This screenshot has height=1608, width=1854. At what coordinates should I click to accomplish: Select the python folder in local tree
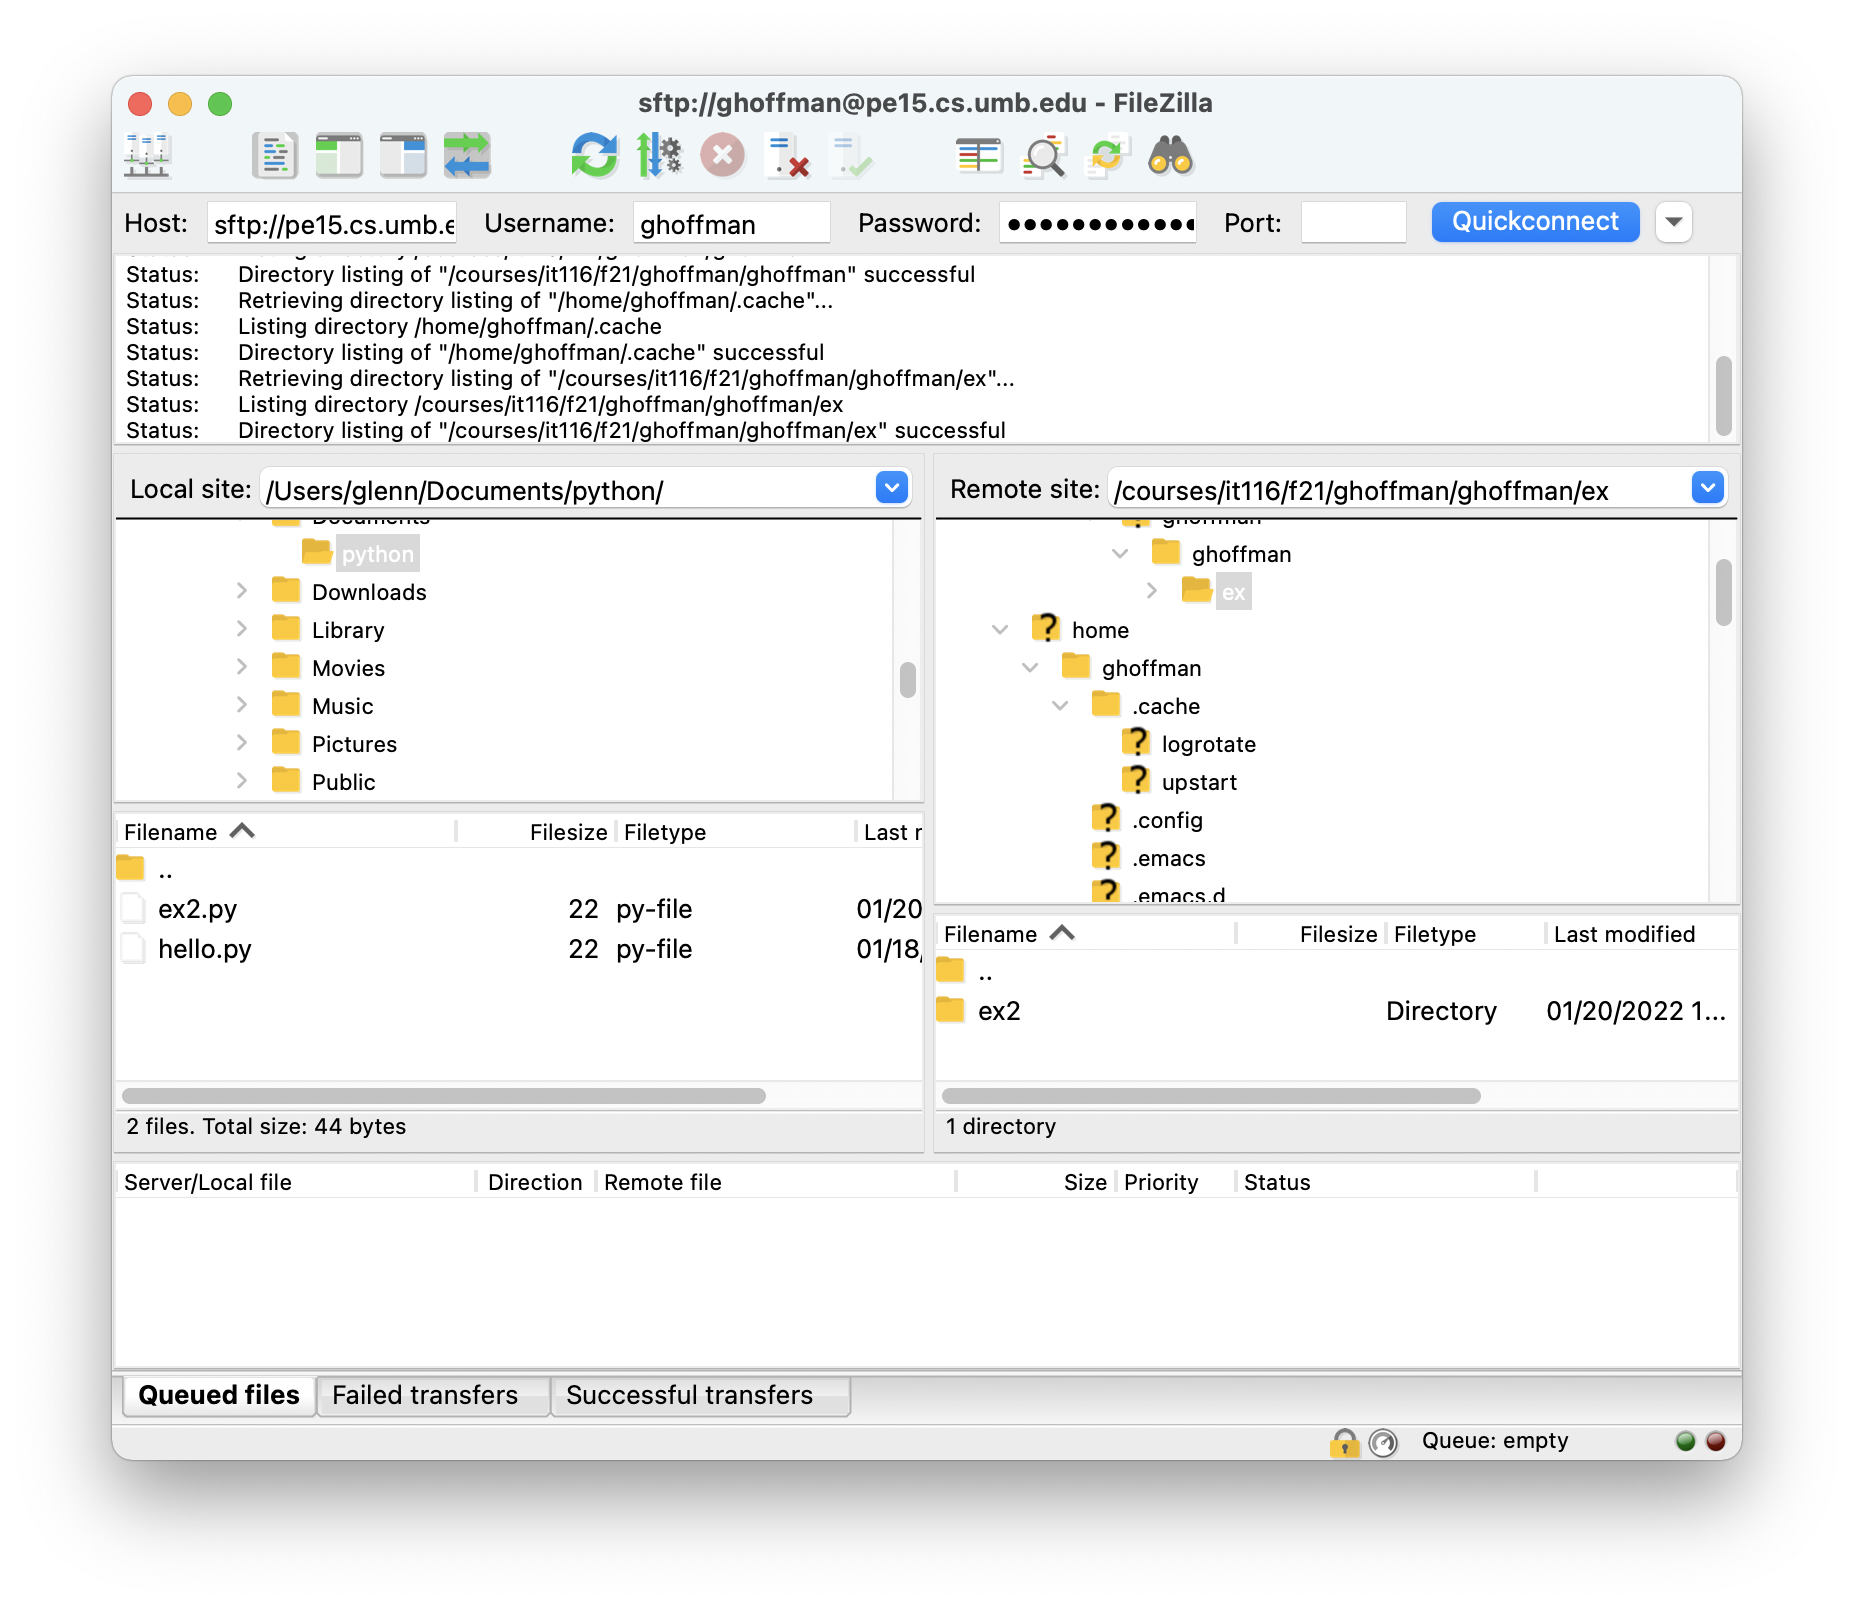click(377, 554)
